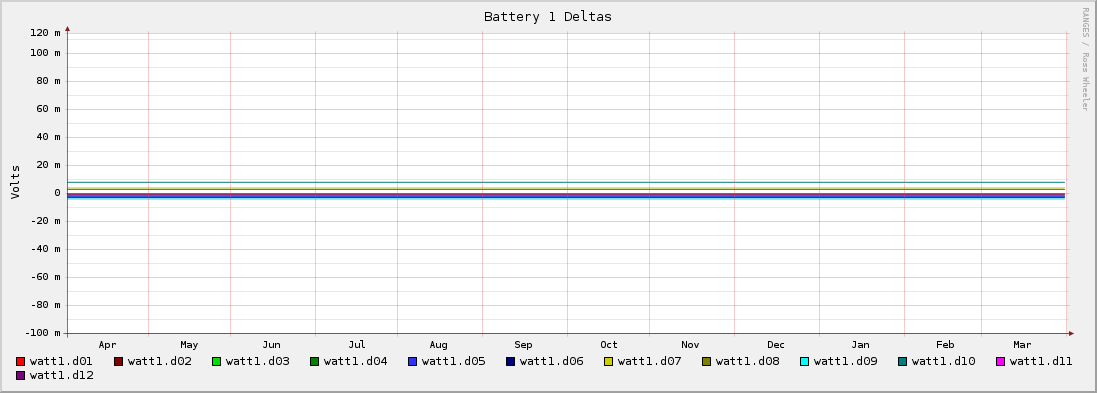This screenshot has width=1097, height=393.
Task: Click the 0 y-axis value
Action: [x=57, y=193]
